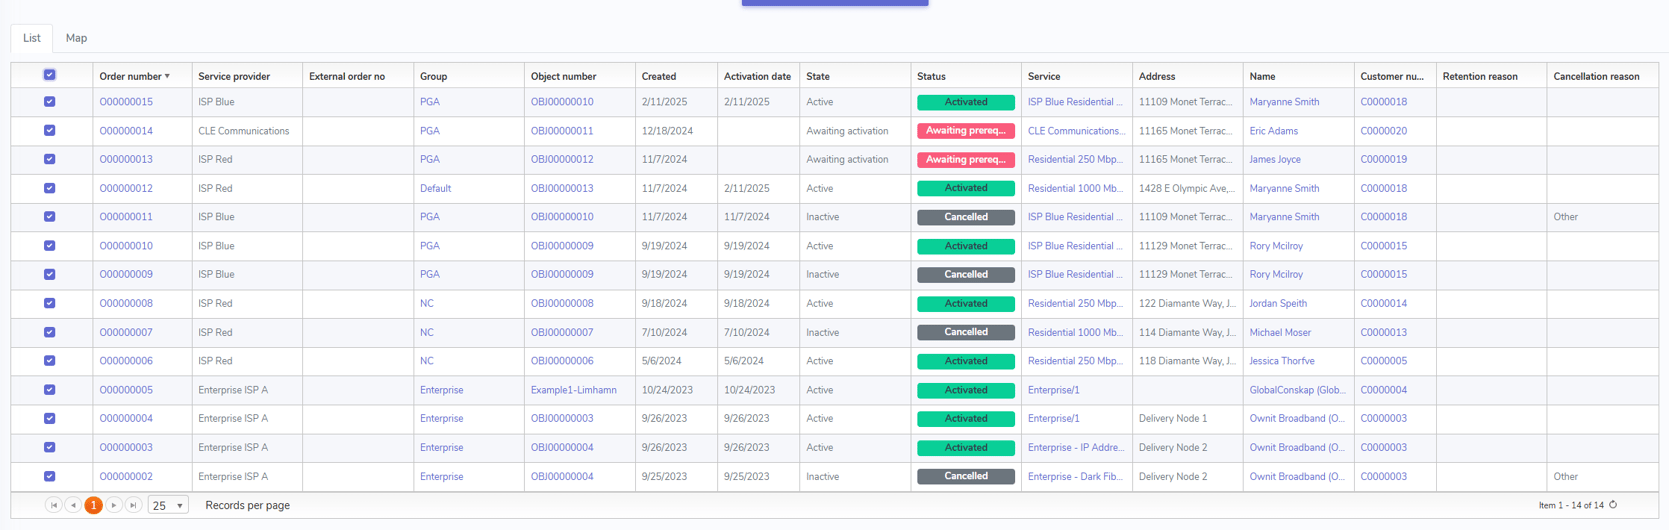1669x530 pixels.
Task: Open customer Jessica Thorfve
Action: click(1282, 361)
